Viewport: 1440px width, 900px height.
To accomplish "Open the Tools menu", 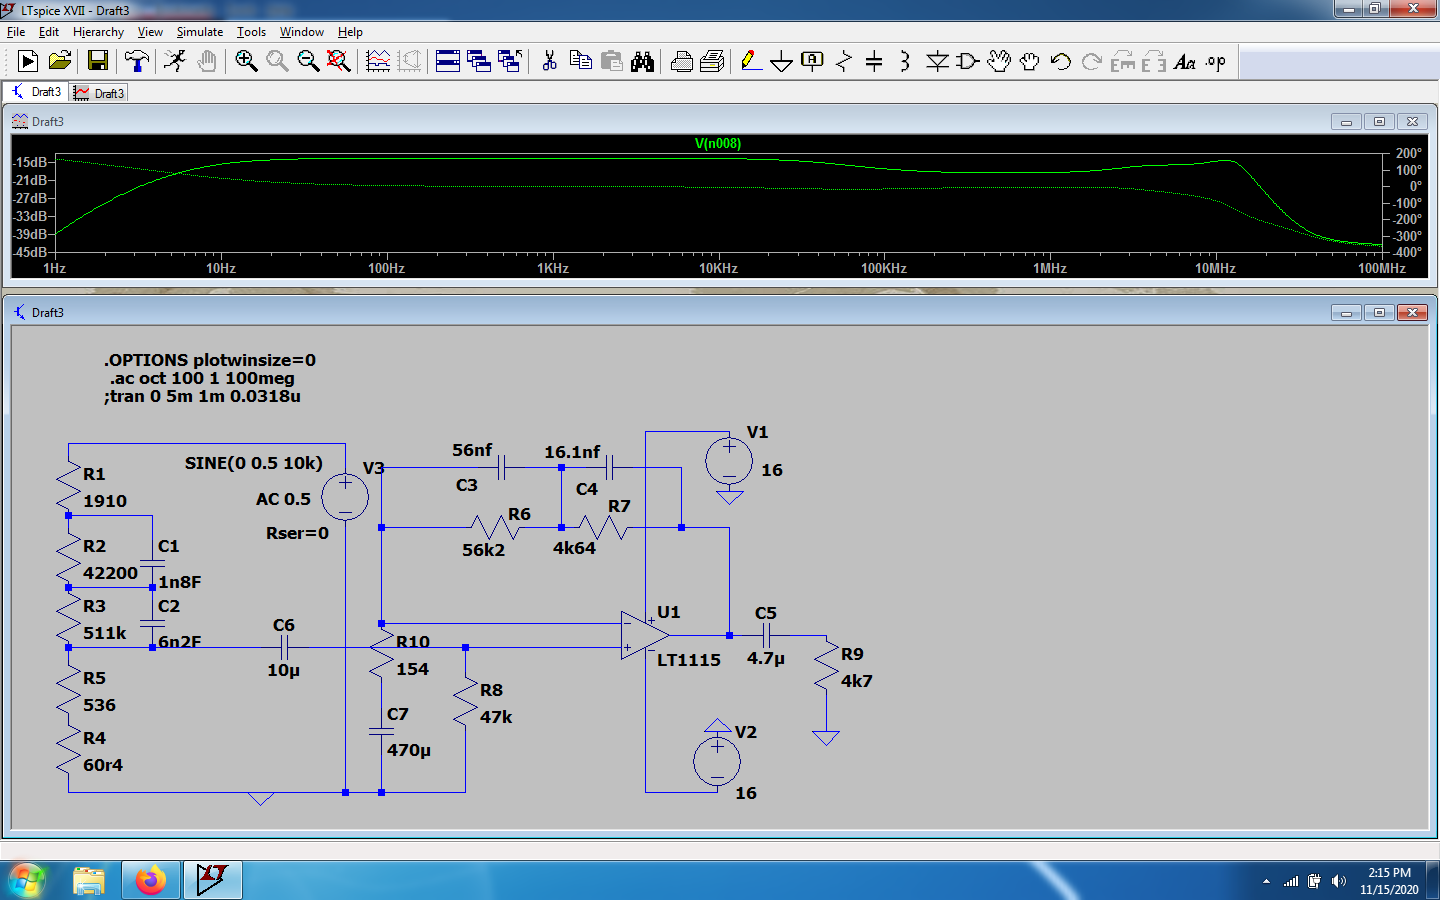I will pyautogui.click(x=251, y=32).
